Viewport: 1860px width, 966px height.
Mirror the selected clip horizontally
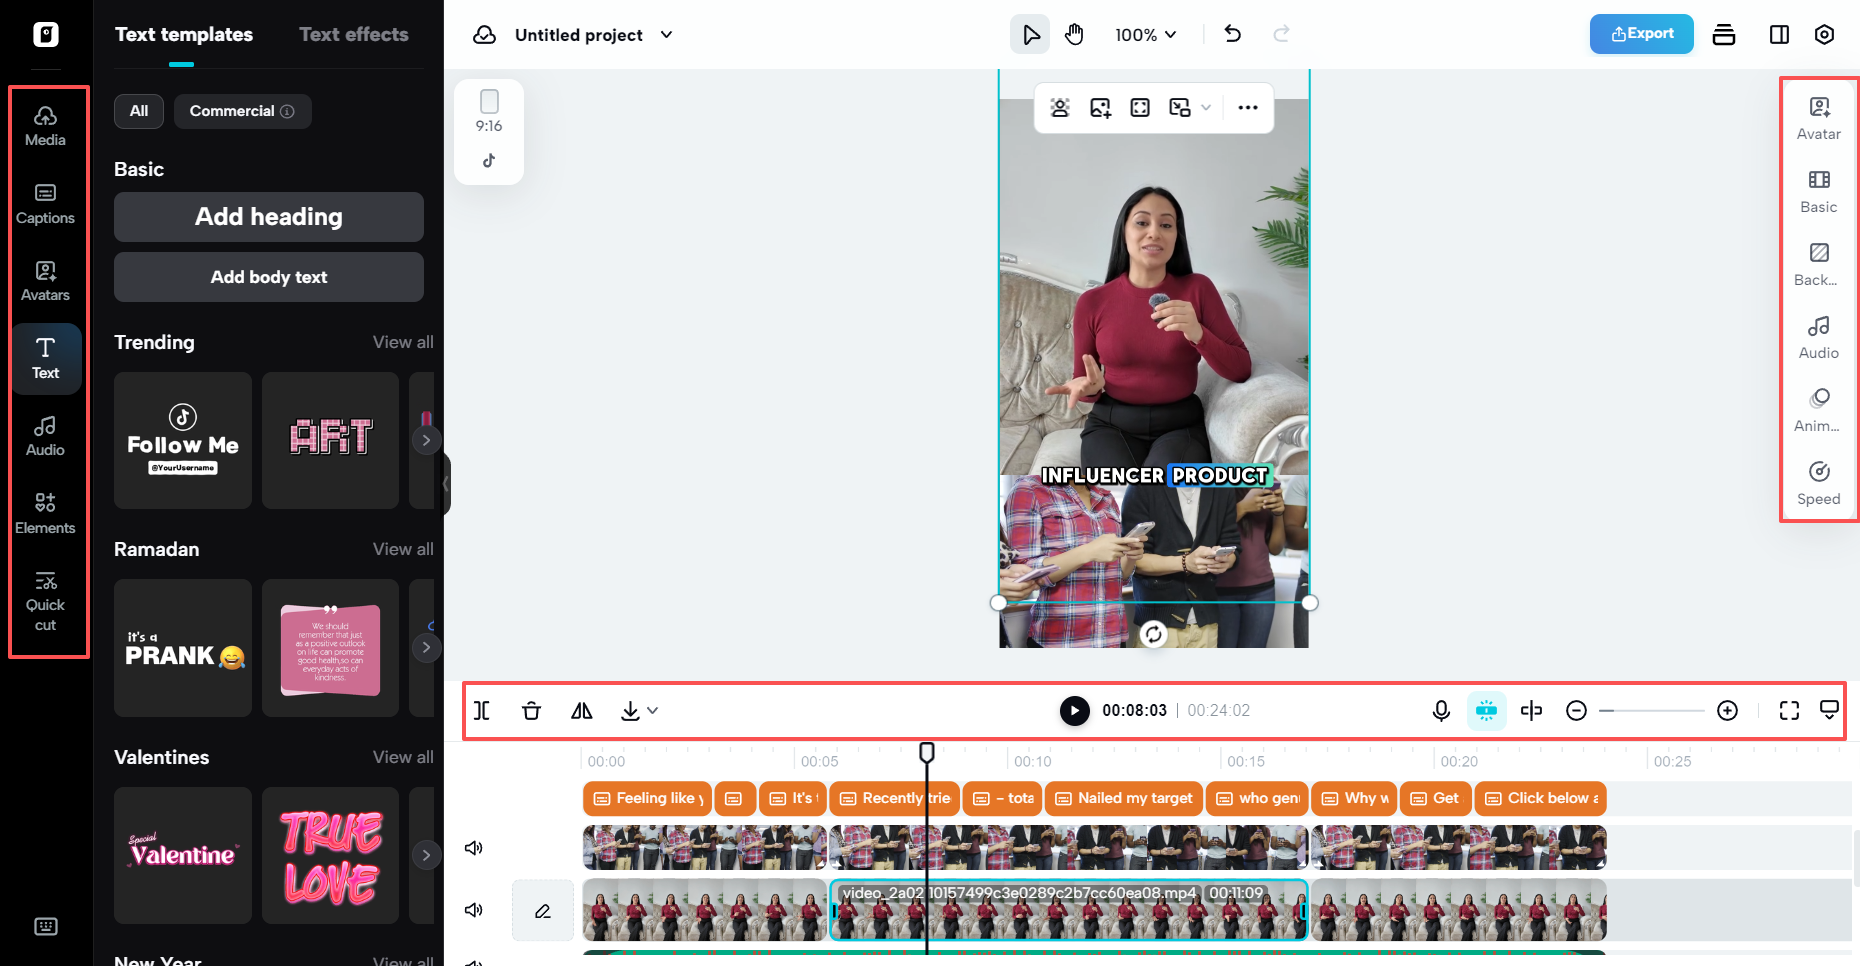581,710
